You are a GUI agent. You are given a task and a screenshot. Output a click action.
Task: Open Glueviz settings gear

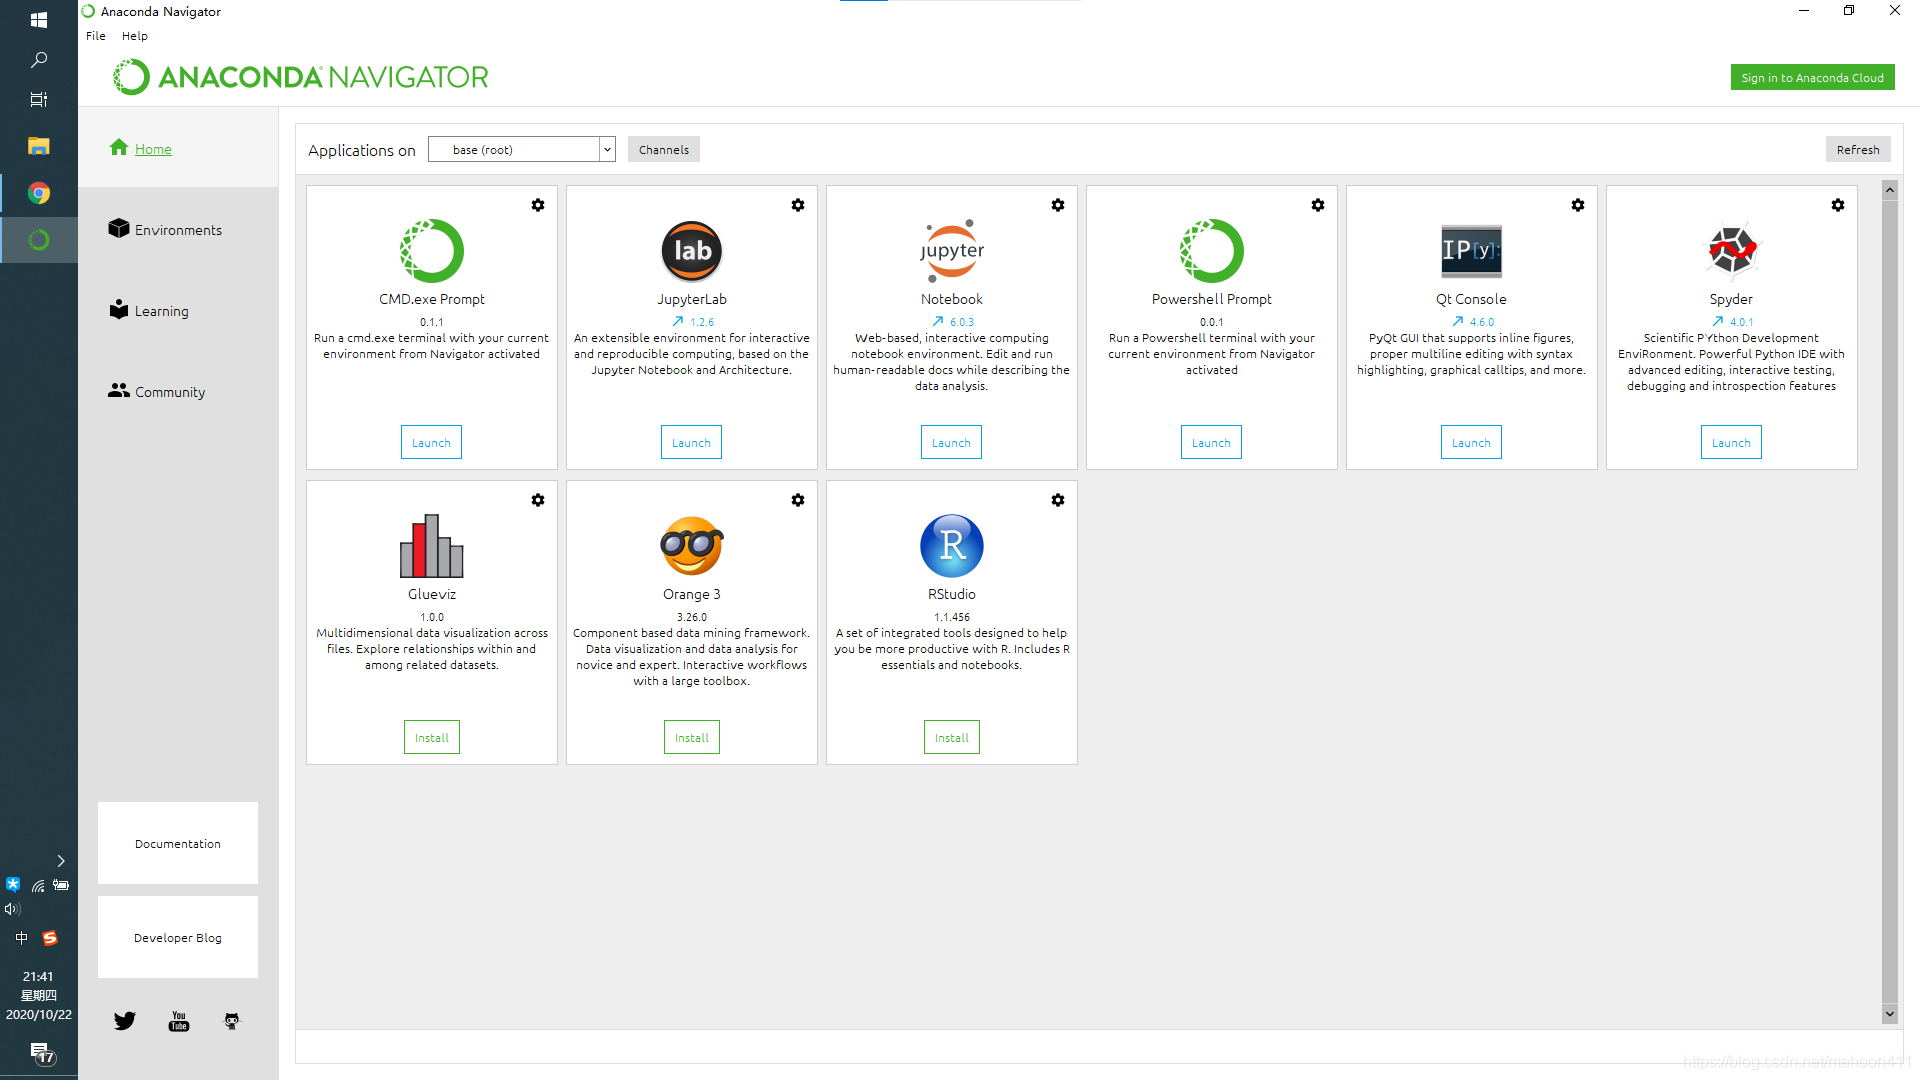(538, 500)
